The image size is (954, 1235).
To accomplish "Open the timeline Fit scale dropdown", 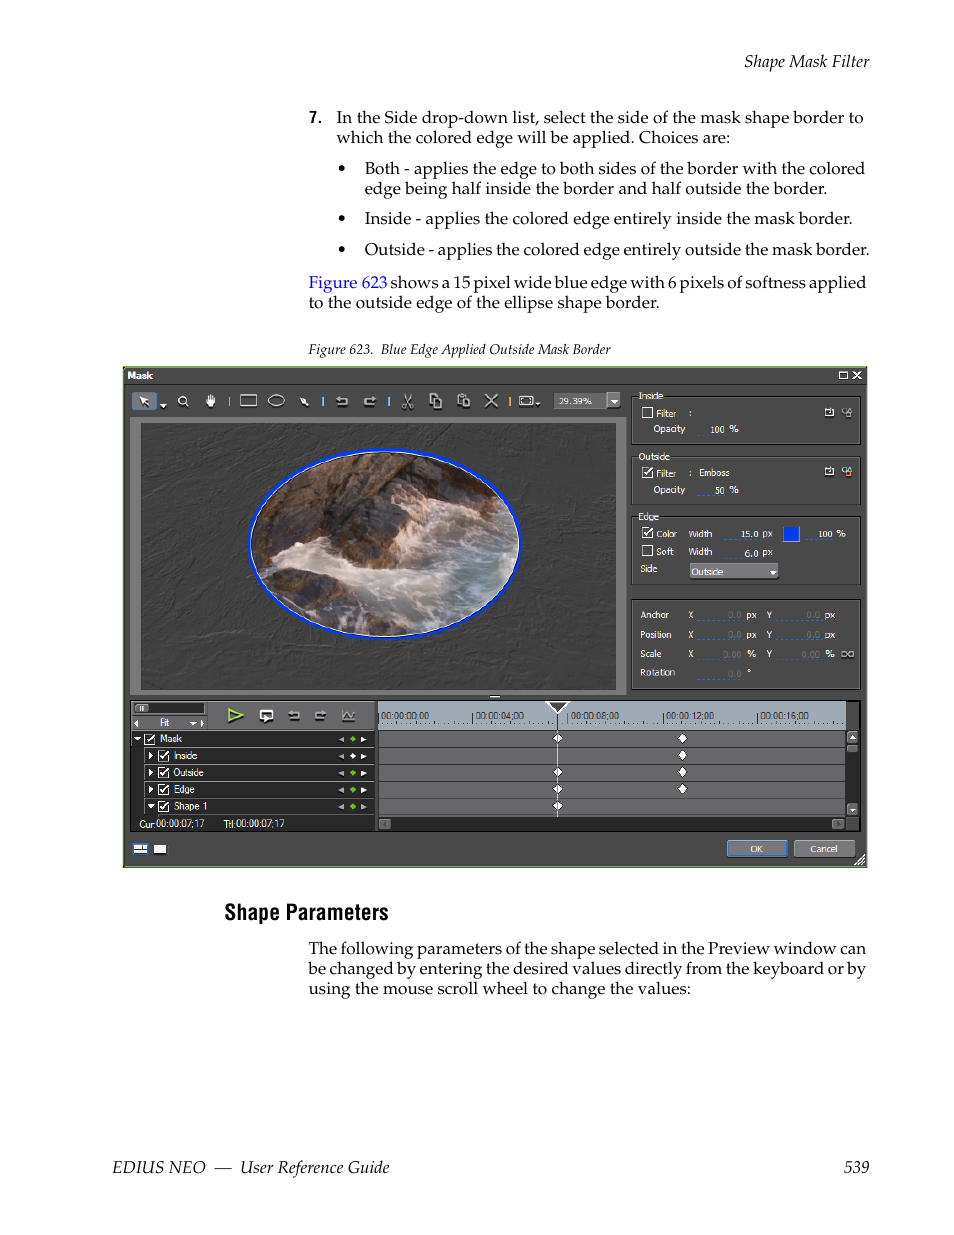I will point(195,723).
